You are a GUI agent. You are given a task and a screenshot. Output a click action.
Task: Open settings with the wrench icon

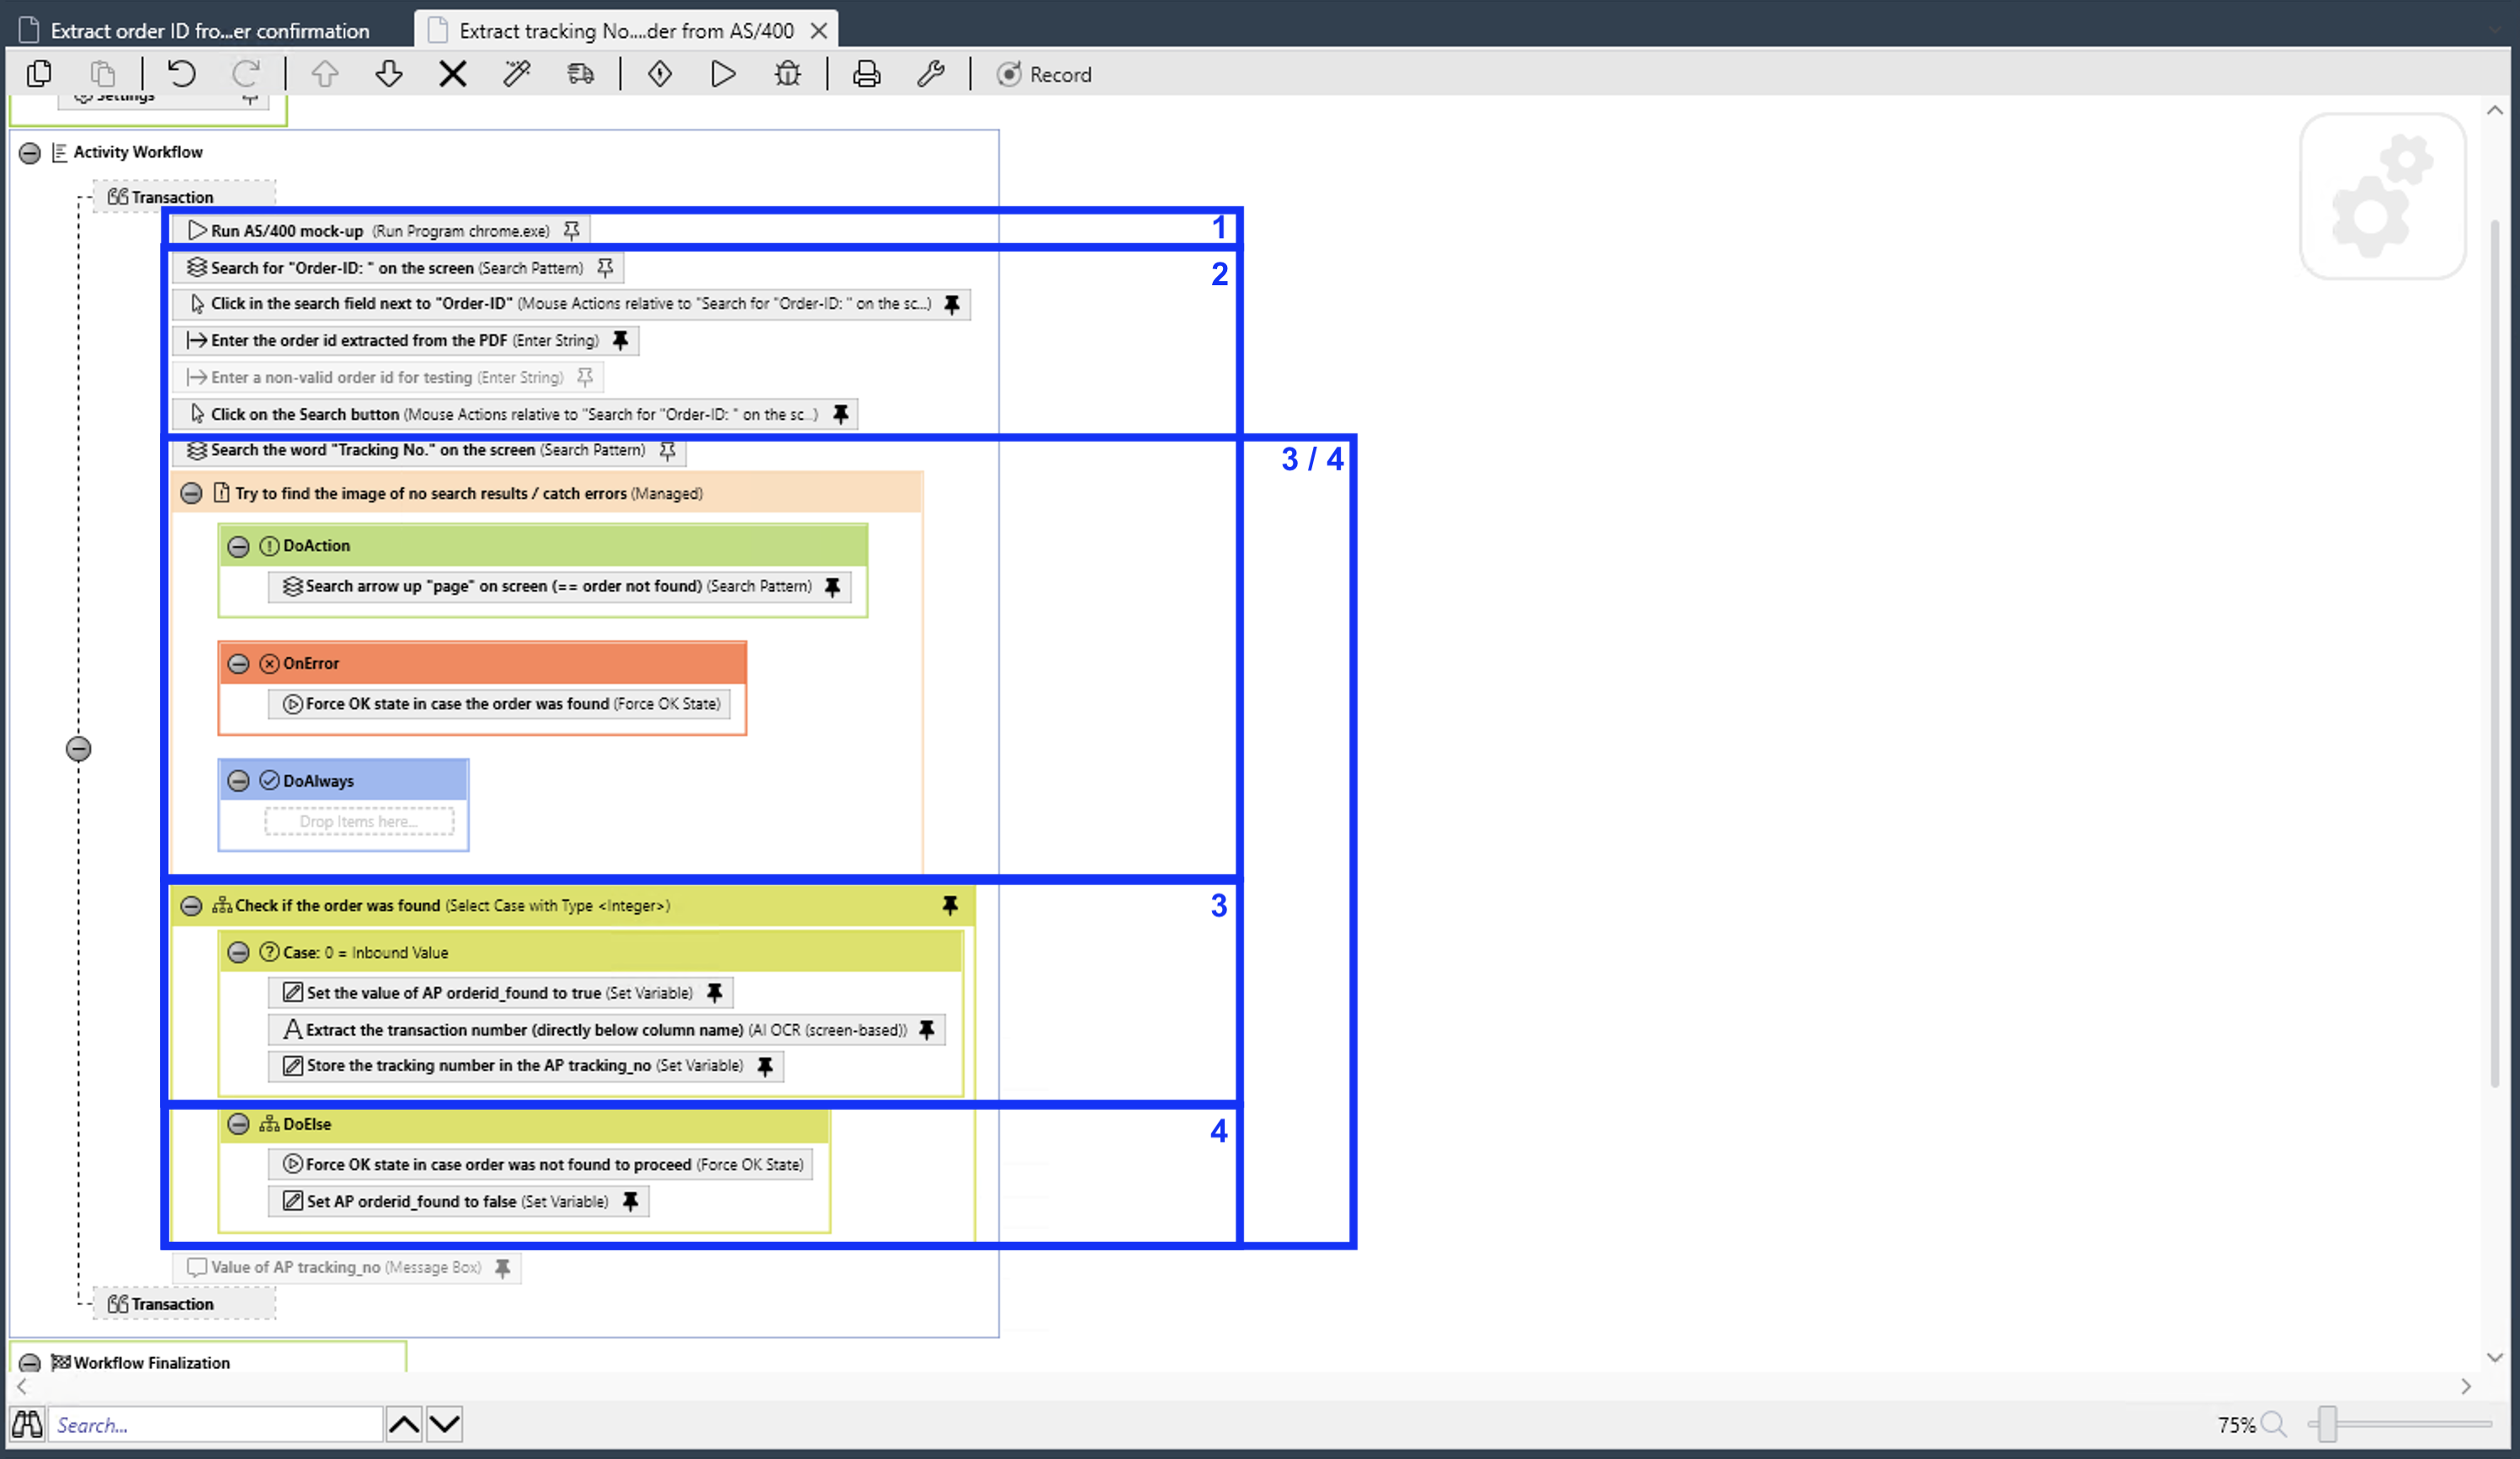(932, 74)
